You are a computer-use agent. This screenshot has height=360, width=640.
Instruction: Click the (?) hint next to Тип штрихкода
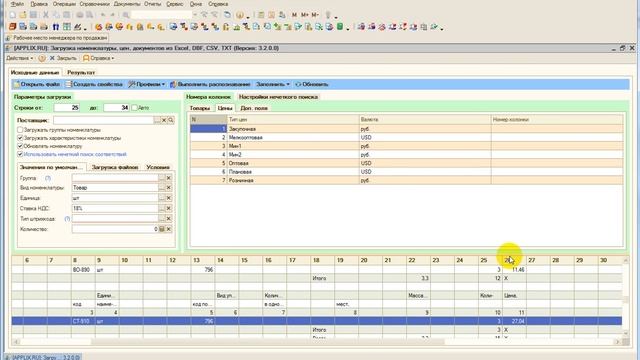coord(67,219)
